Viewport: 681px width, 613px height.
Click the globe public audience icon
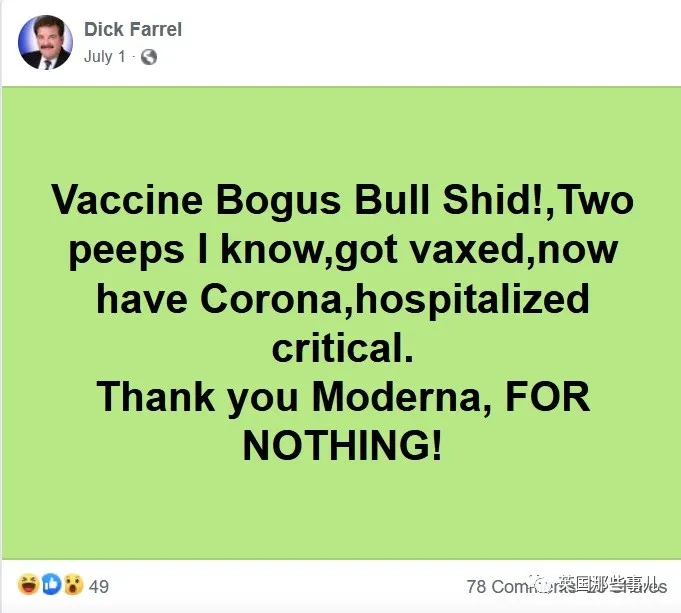pyautogui.click(x=149, y=57)
